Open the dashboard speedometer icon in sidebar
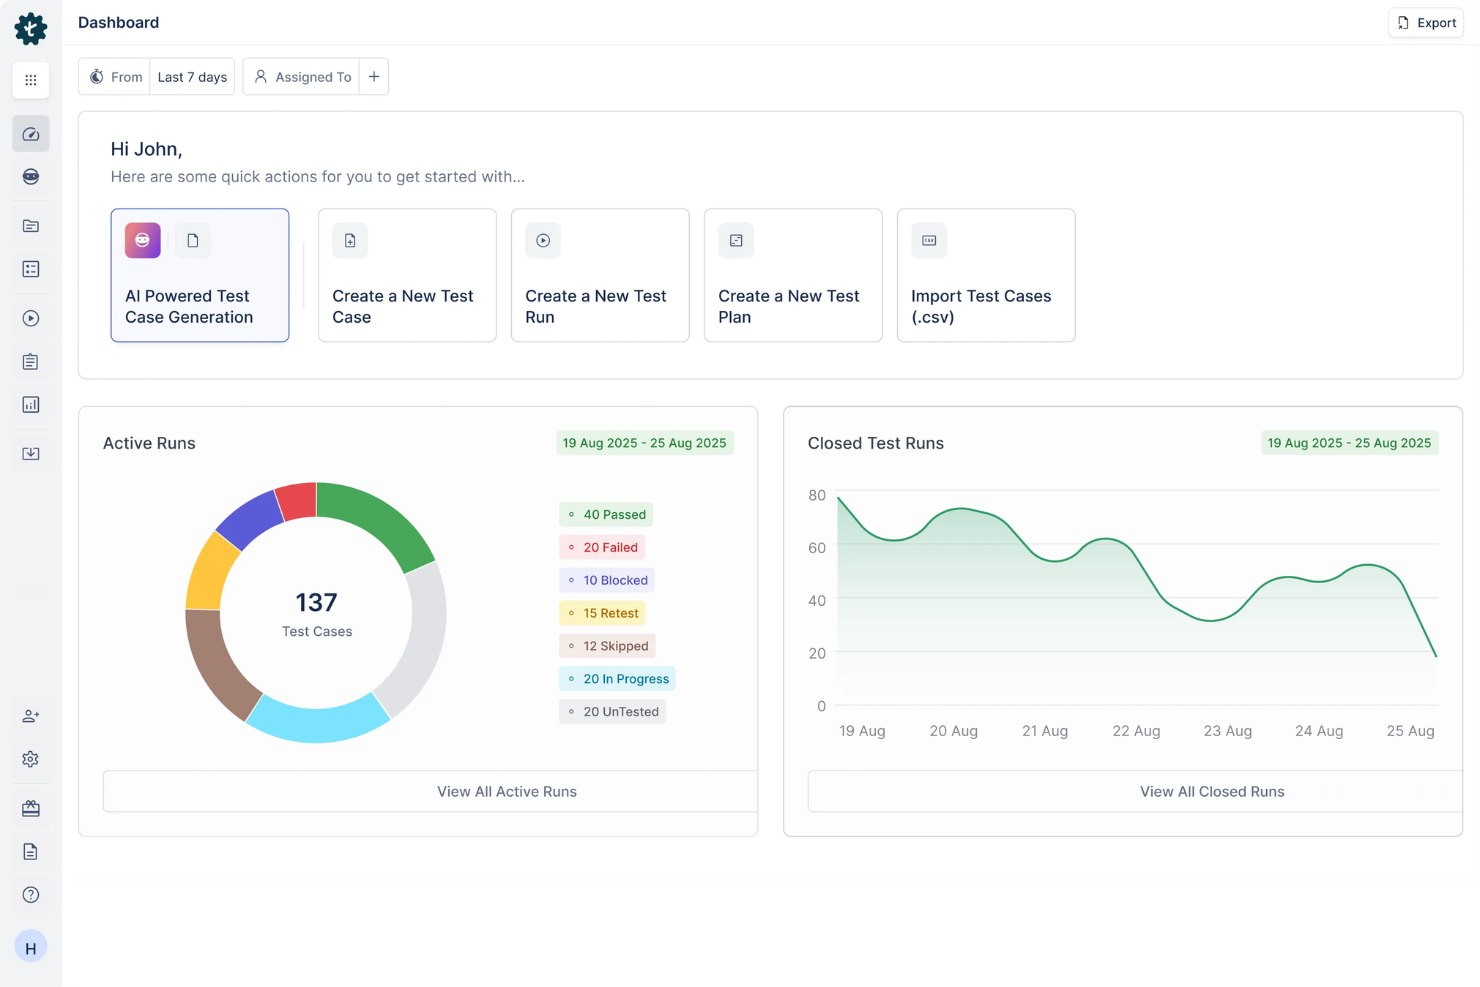 pyautogui.click(x=30, y=133)
